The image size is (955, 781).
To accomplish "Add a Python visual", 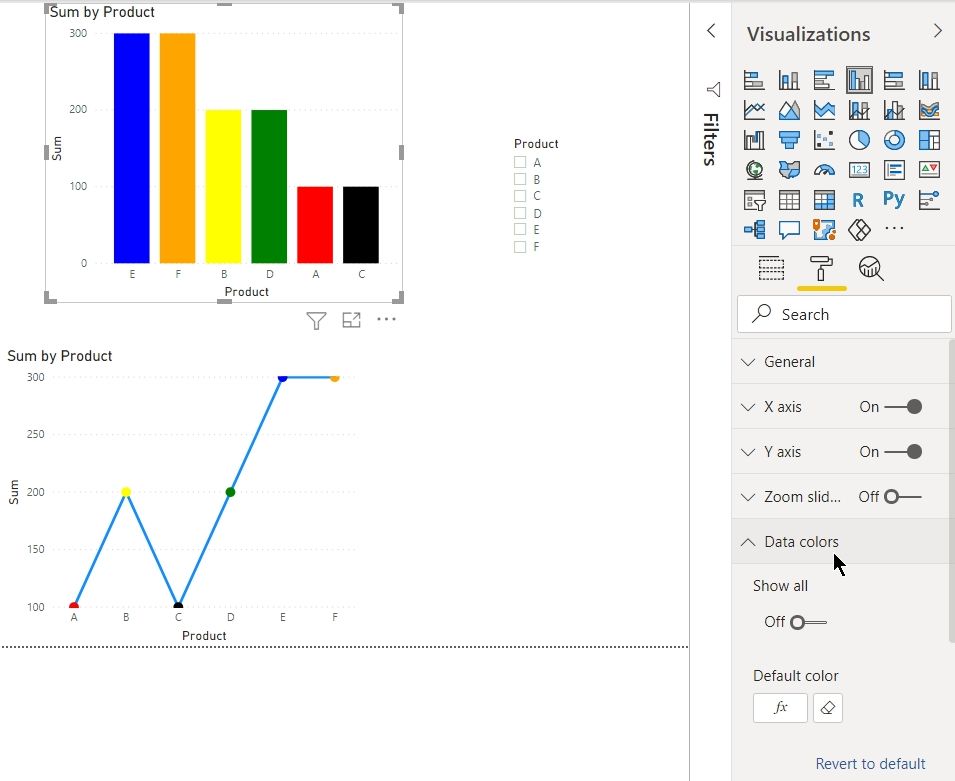I will [x=894, y=199].
